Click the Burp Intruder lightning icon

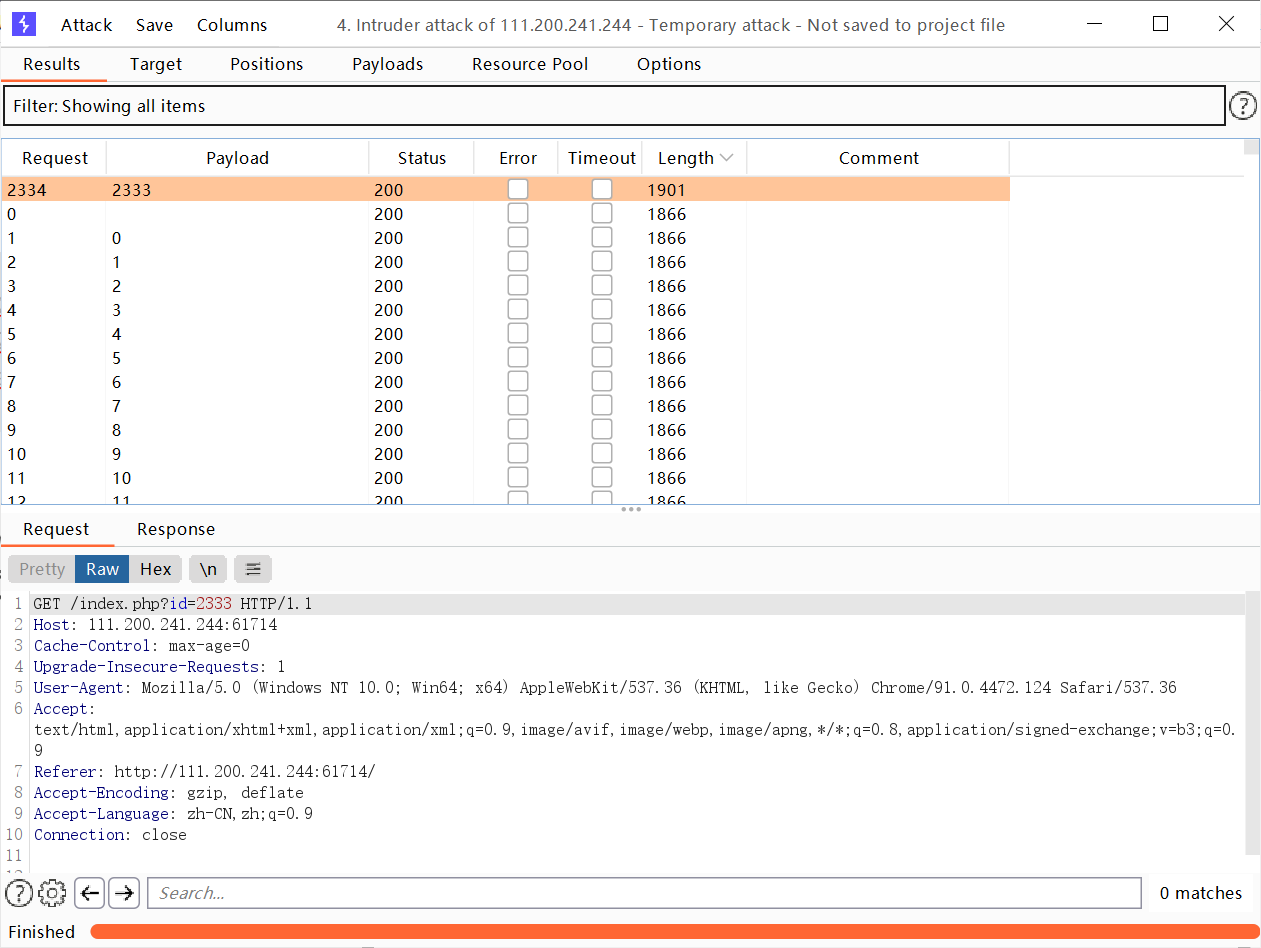24,24
